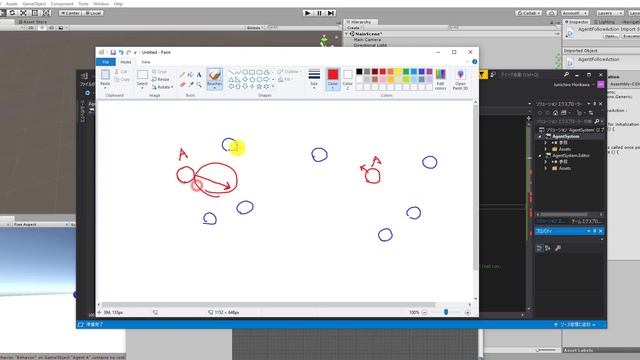
Task: Open Paint 3D from the ribbon
Action: click(460, 79)
